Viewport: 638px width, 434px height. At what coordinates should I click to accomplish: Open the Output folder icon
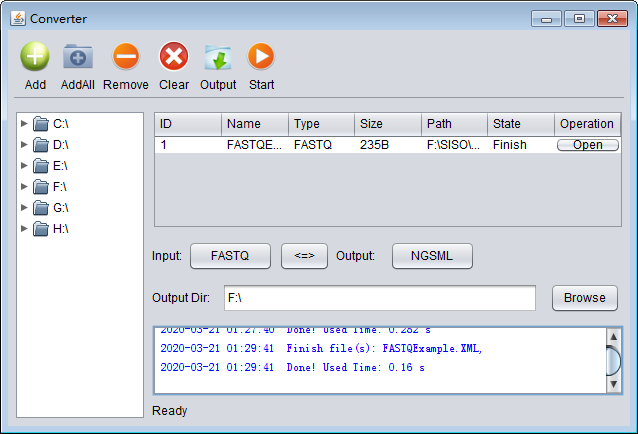(x=218, y=57)
